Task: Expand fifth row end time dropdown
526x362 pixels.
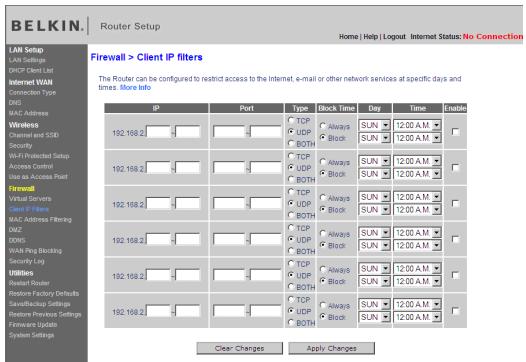Action: [x=417, y=281]
